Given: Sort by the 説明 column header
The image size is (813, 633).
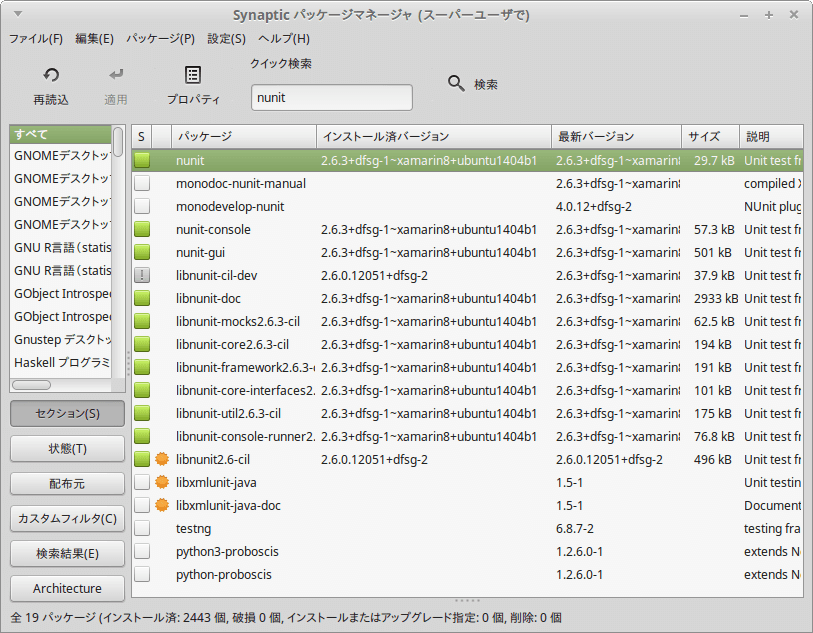Looking at the screenshot, I should pos(771,137).
